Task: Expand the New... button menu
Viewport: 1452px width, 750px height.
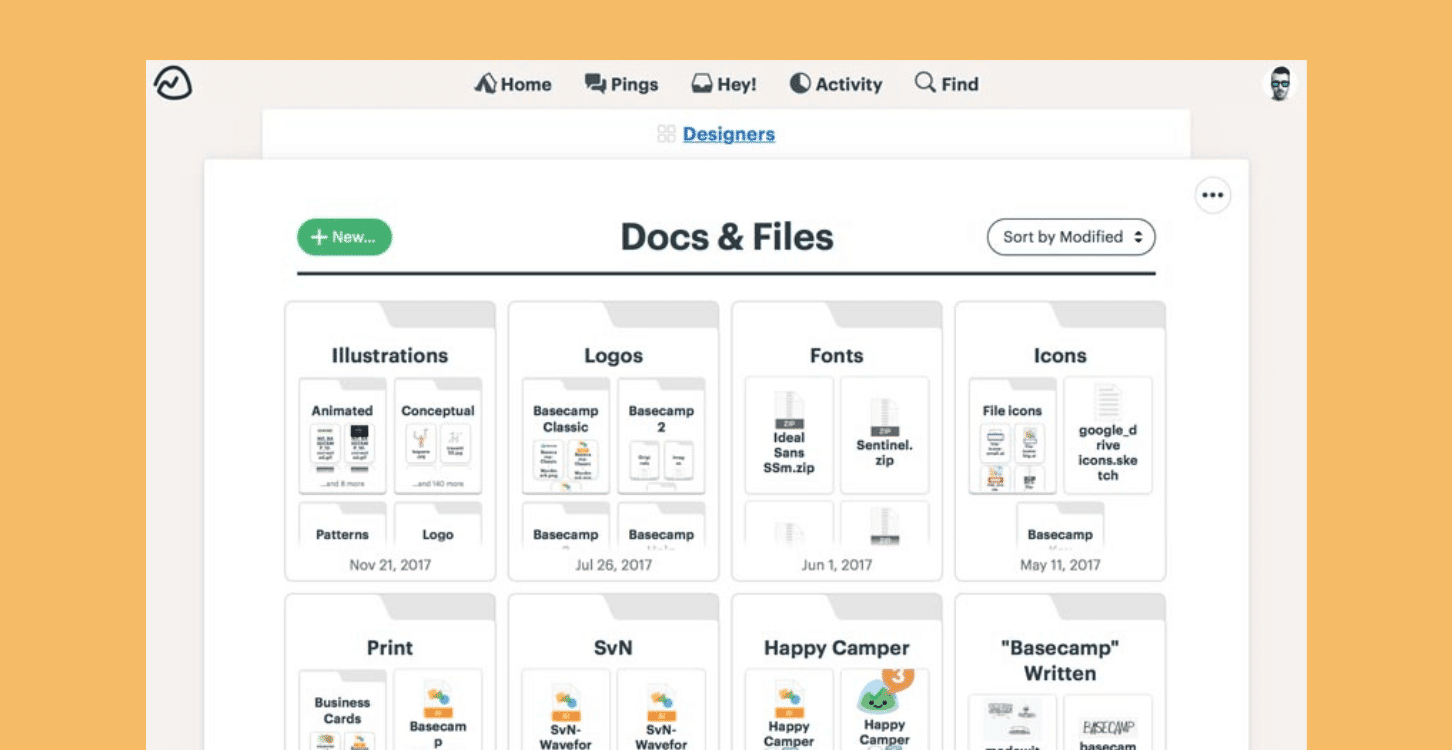Action: tap(344, 237)
